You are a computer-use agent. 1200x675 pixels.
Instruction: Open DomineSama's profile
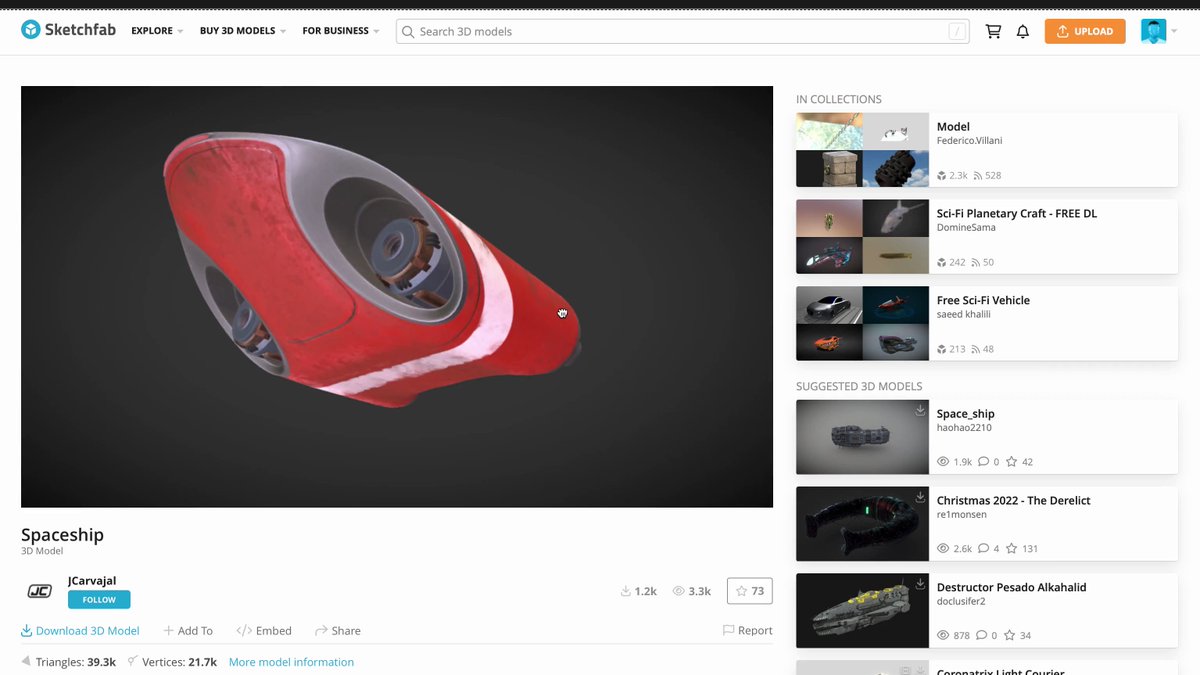pyautogui.click(x=966, y=228)
